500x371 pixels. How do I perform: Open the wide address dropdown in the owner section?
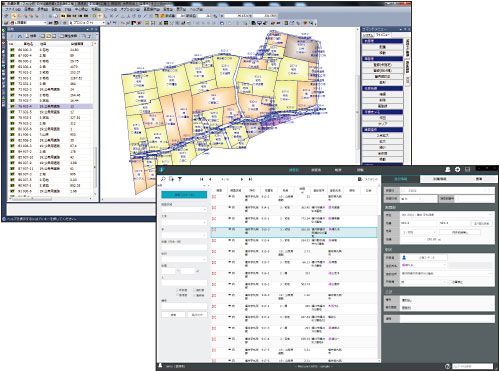click(447, 274)
